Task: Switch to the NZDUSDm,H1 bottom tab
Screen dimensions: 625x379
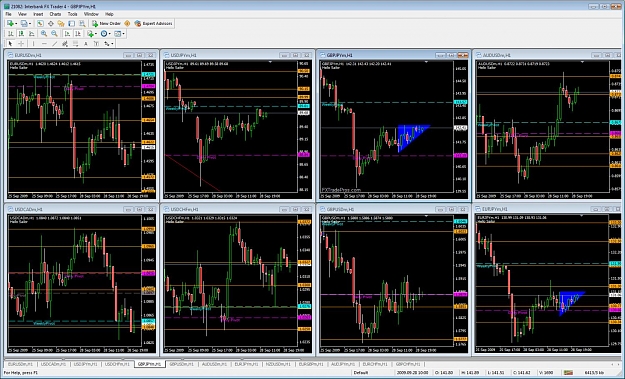Action: click(x=278, y=364)
